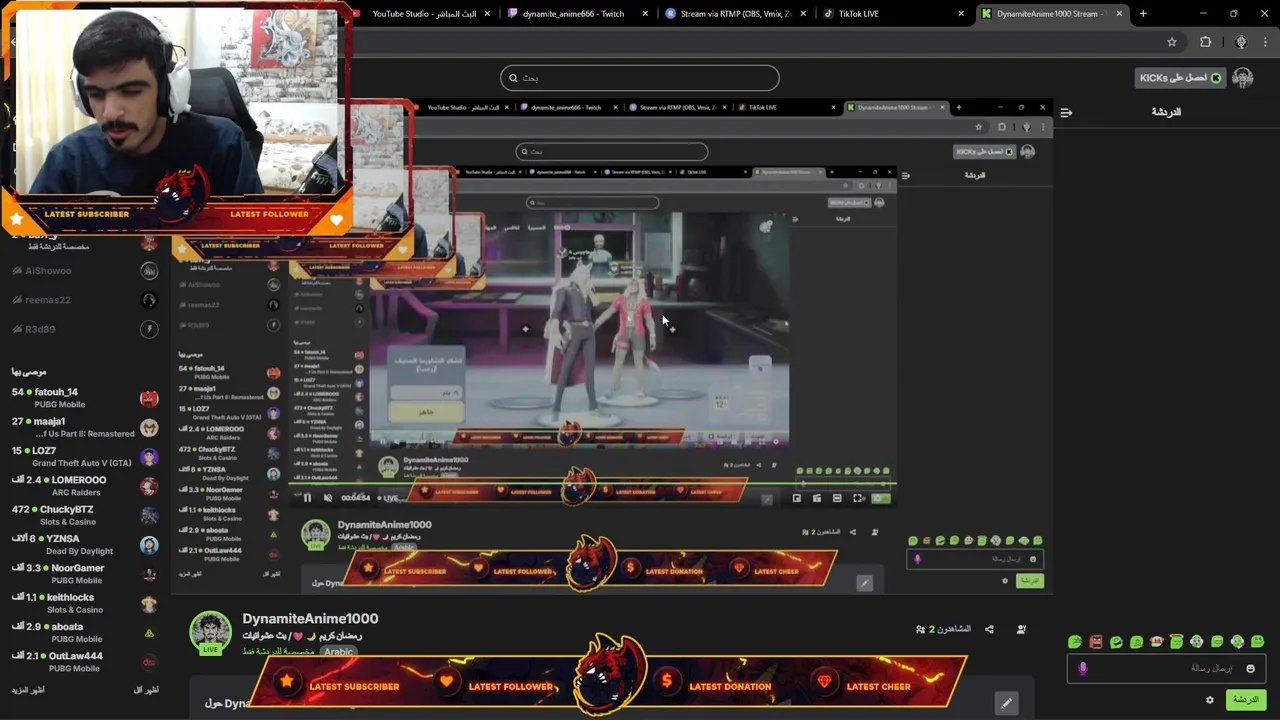Click Latest Subscriber banner under stream
The height and width of the screenshot is (720, 1280).
pyautogui.click(x=354, y=687)
